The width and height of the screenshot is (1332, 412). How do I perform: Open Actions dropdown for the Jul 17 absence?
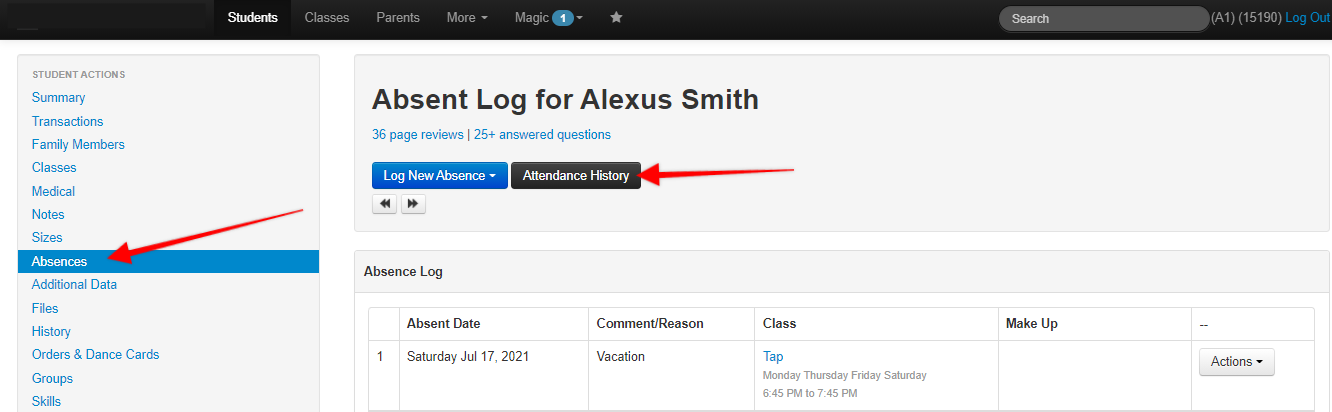1236,362
